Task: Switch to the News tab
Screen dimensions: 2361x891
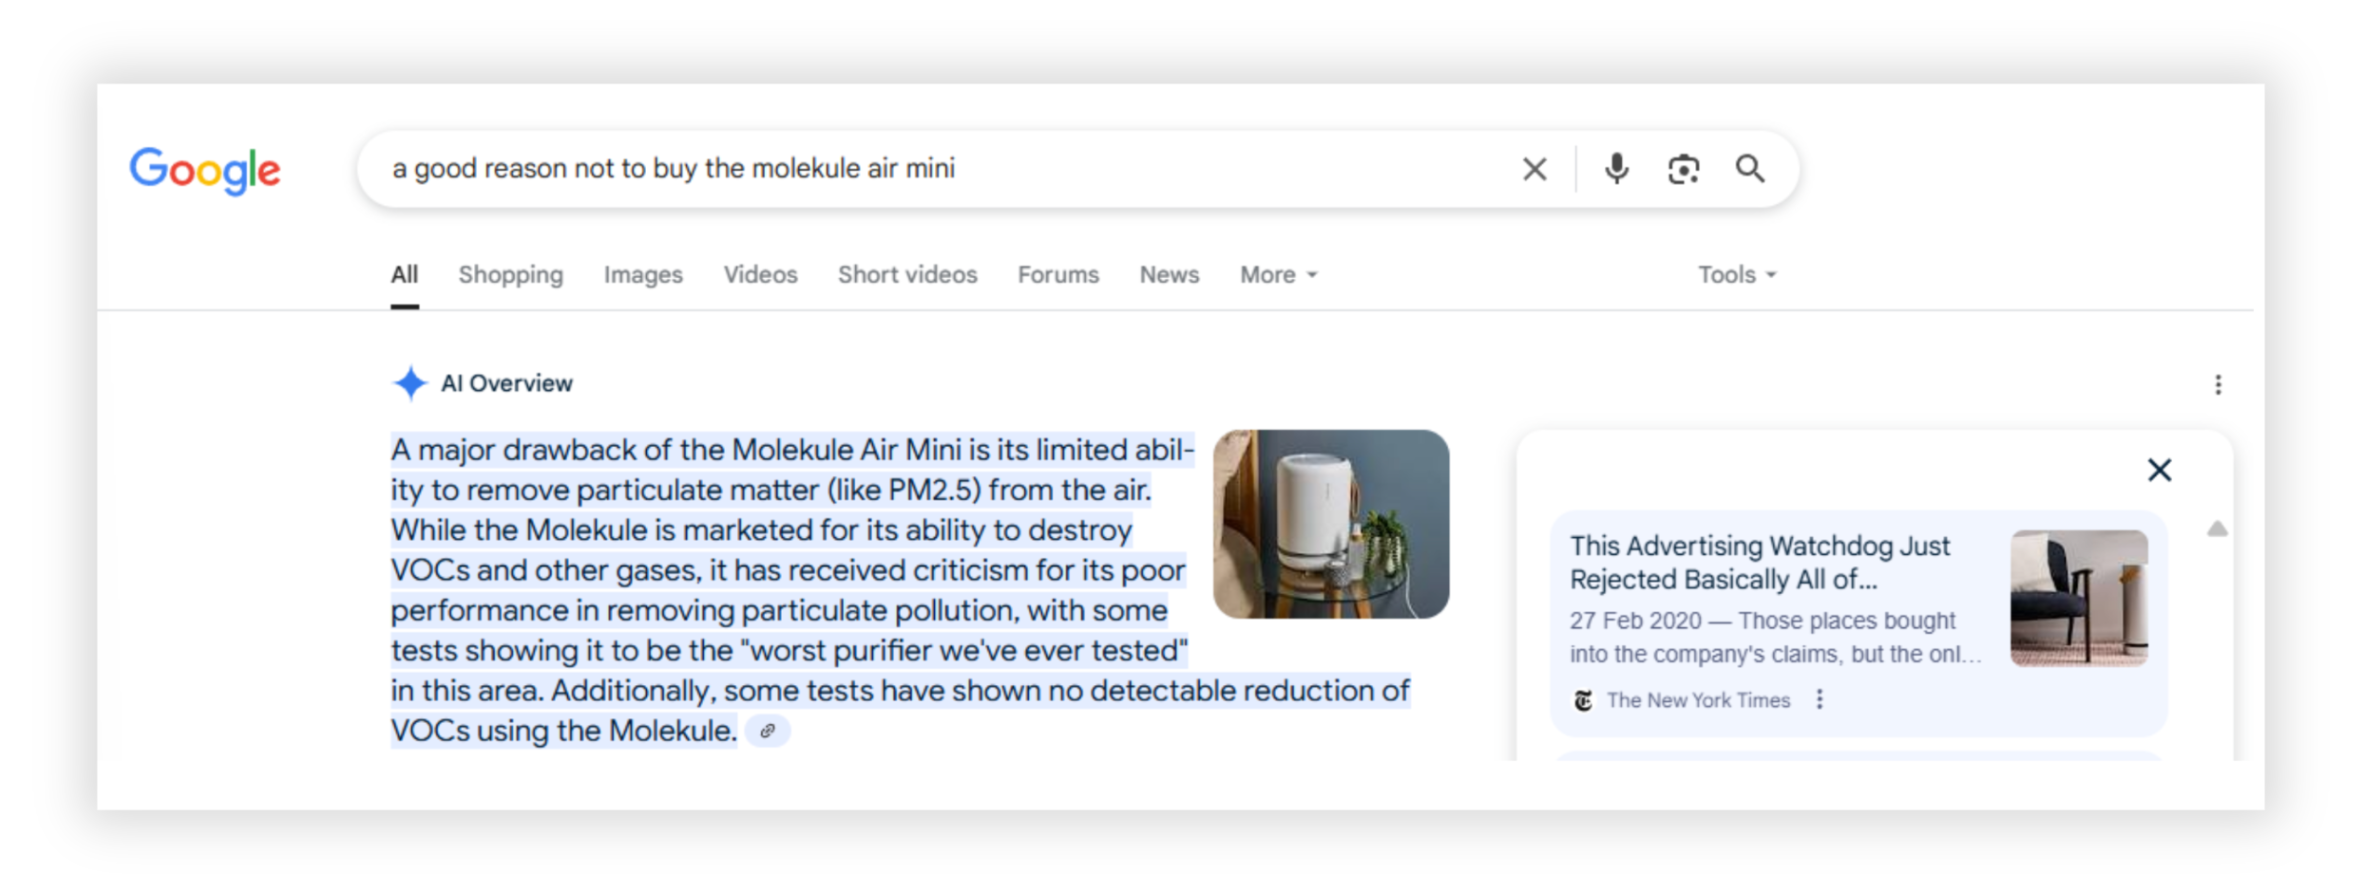Action: click(x=1169, y=274)
